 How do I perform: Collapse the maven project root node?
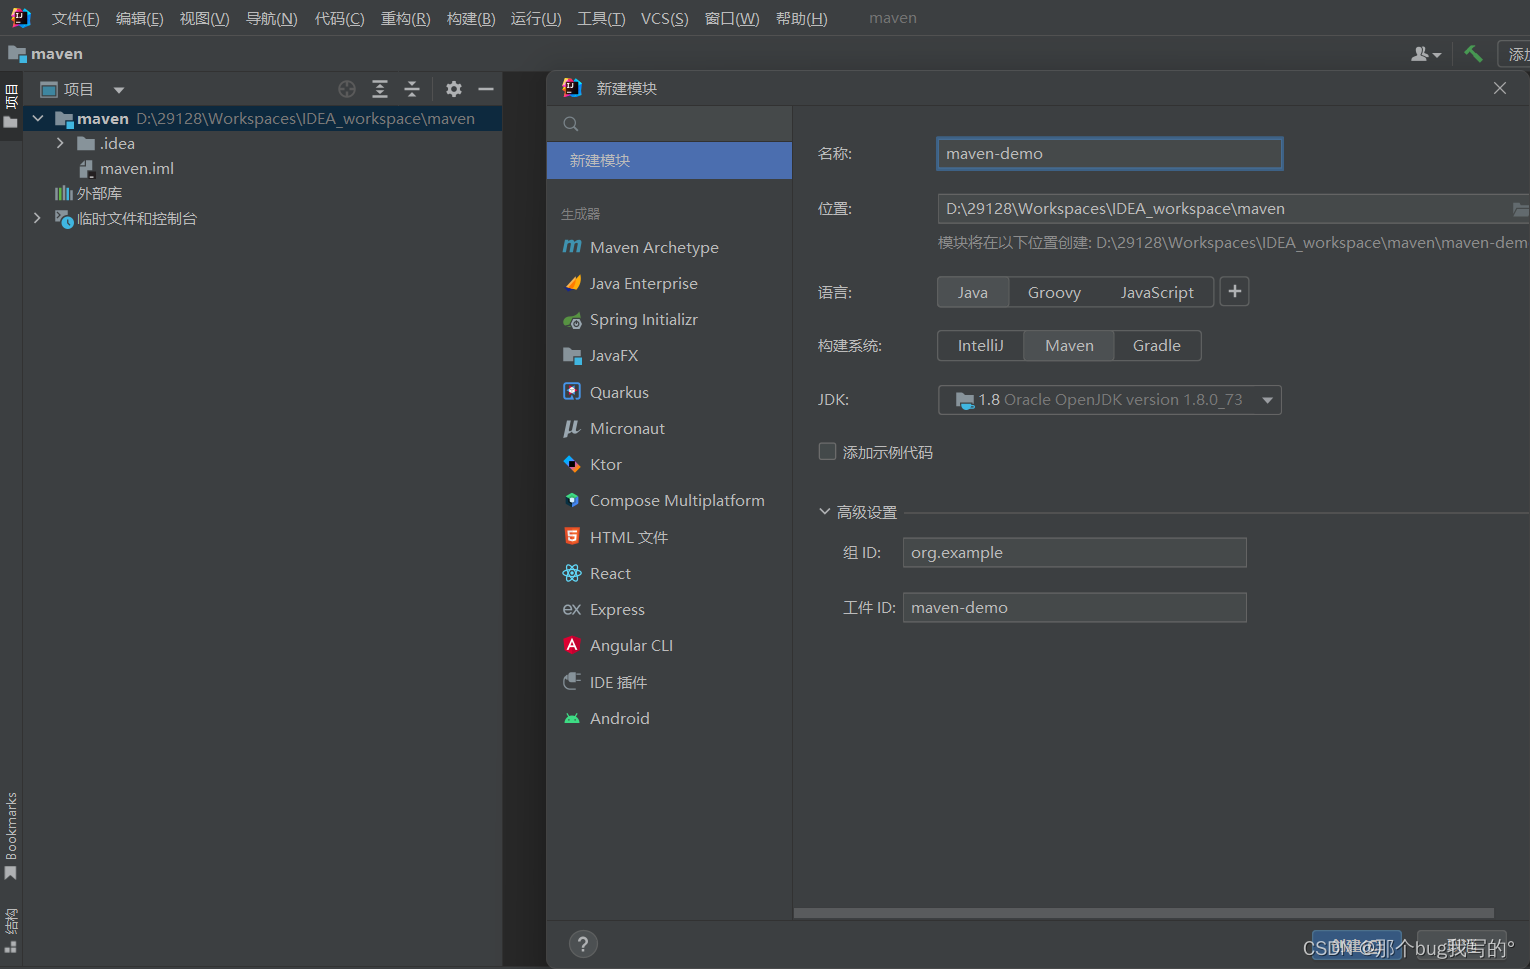click(x=38, y=118)
